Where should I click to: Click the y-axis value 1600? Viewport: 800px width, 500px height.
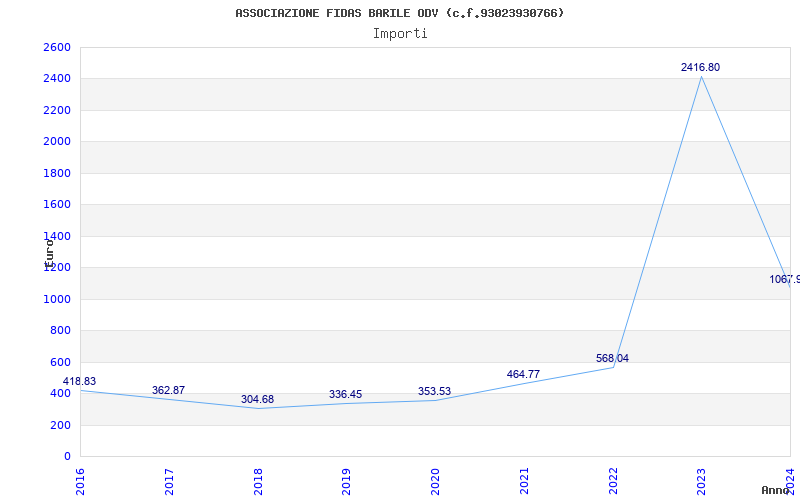(57, 205)
